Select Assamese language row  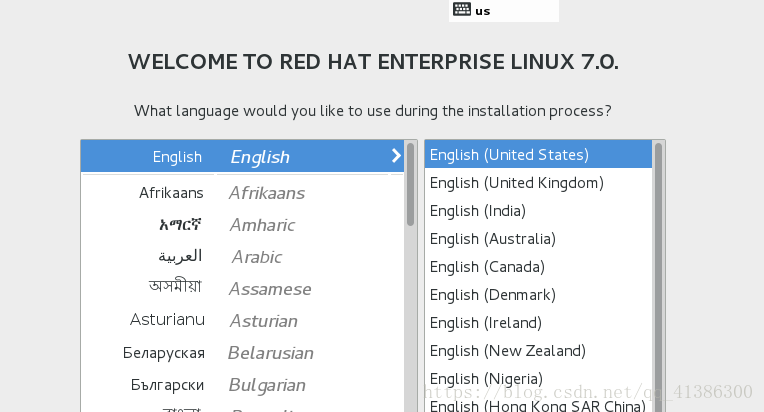[x=242, y=289]
